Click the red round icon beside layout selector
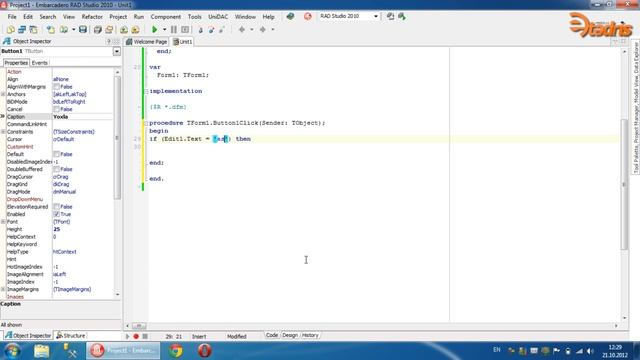 307,16
